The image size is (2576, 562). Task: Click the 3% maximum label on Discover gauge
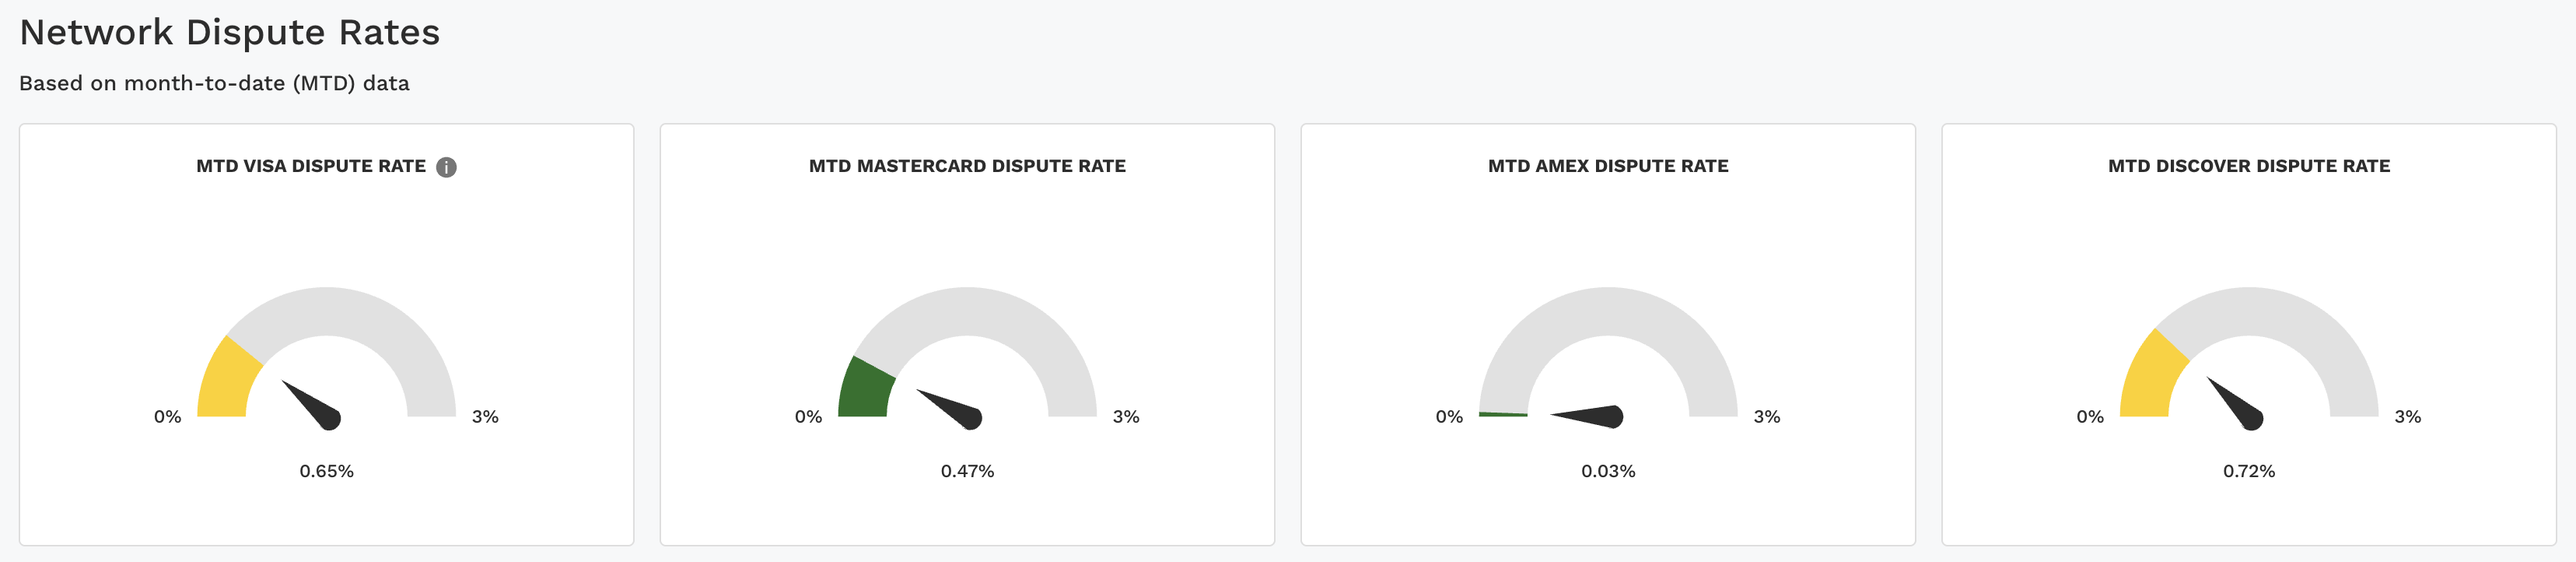(2407, 417)
